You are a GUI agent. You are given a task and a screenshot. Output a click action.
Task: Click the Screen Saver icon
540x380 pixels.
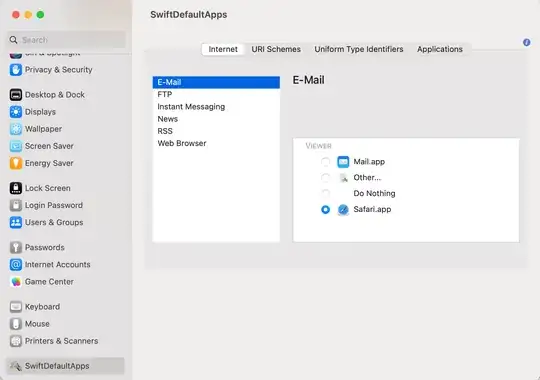tap(16, 146)
